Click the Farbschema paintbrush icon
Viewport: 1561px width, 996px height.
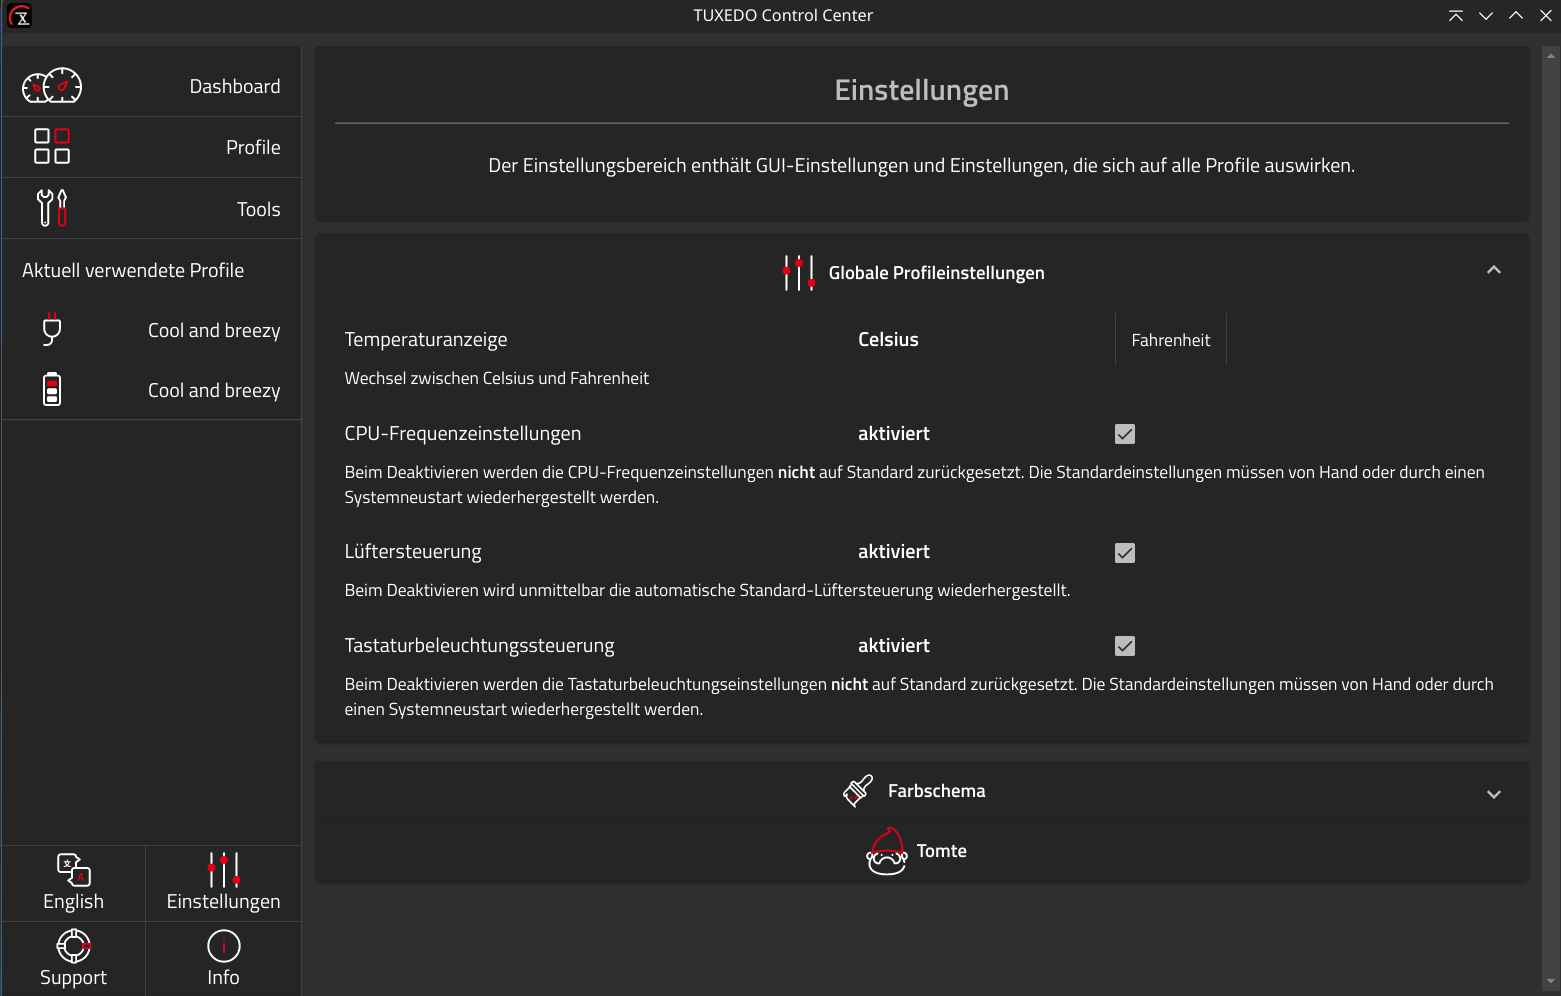[x=858, y=790]
